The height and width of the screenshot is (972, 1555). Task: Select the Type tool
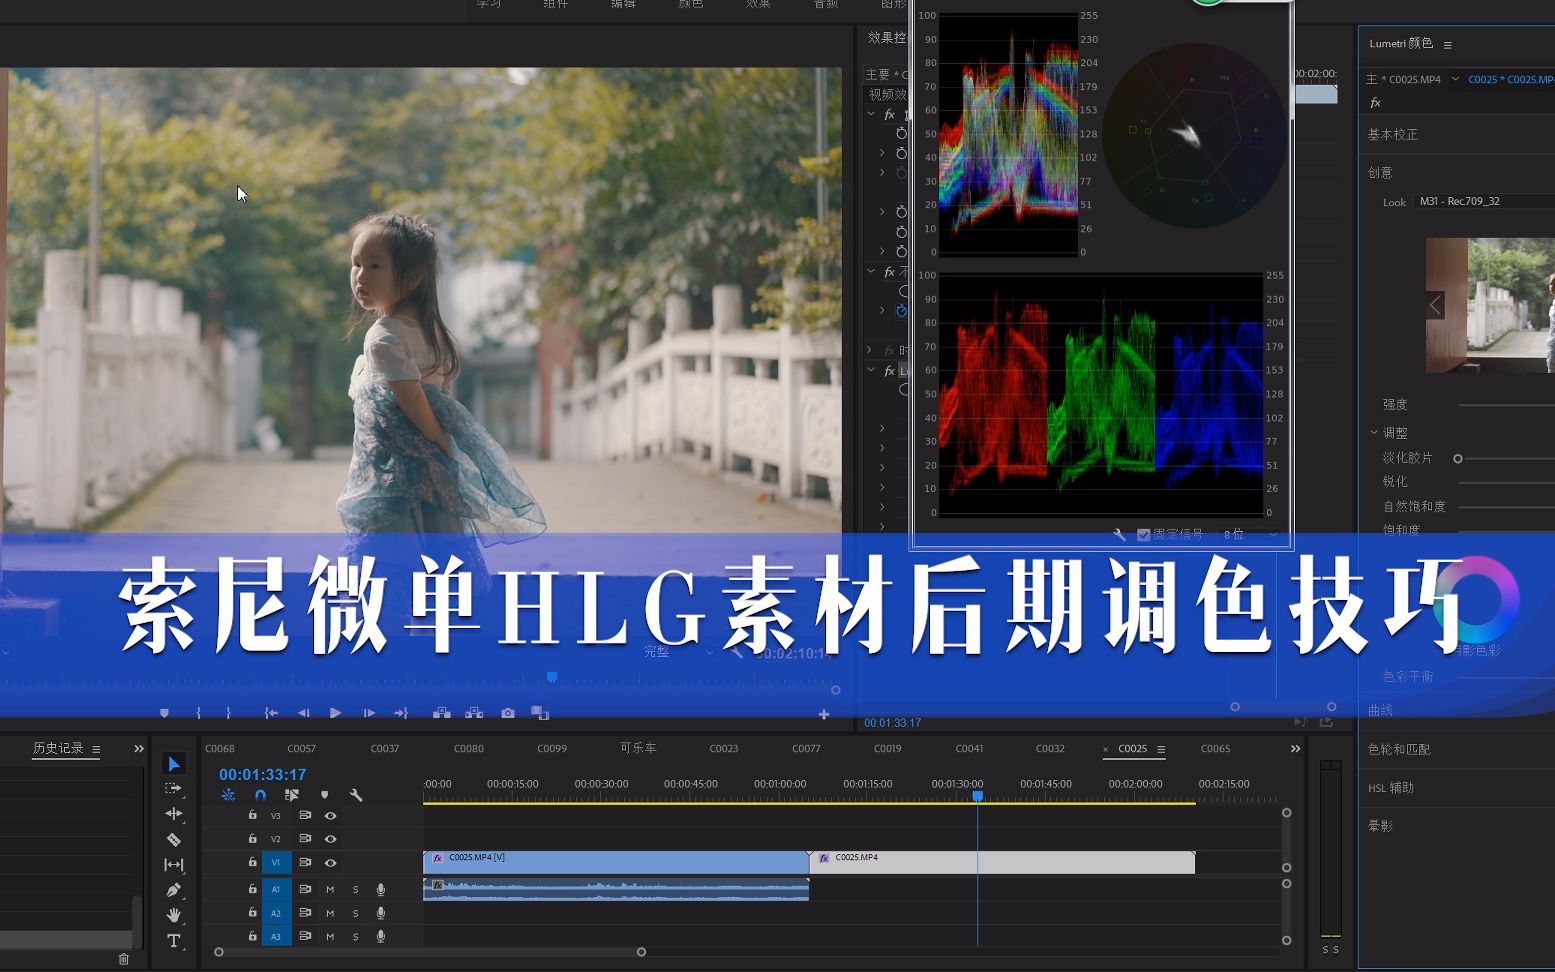coord(174,940)
